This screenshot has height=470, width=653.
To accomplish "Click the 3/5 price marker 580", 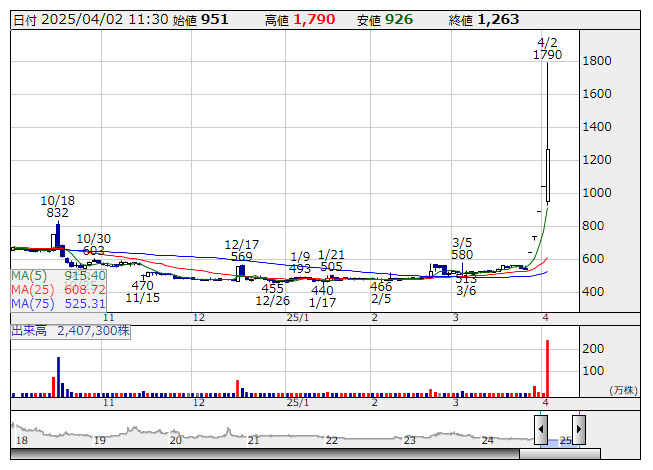I will pos(462,254).
